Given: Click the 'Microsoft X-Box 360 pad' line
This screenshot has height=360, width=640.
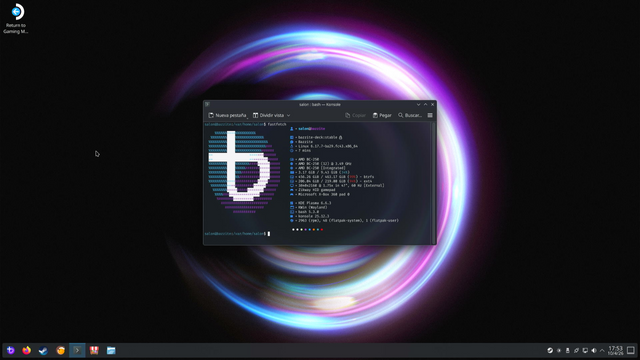Looking at the screenshot, I should (x=324, y=194).
